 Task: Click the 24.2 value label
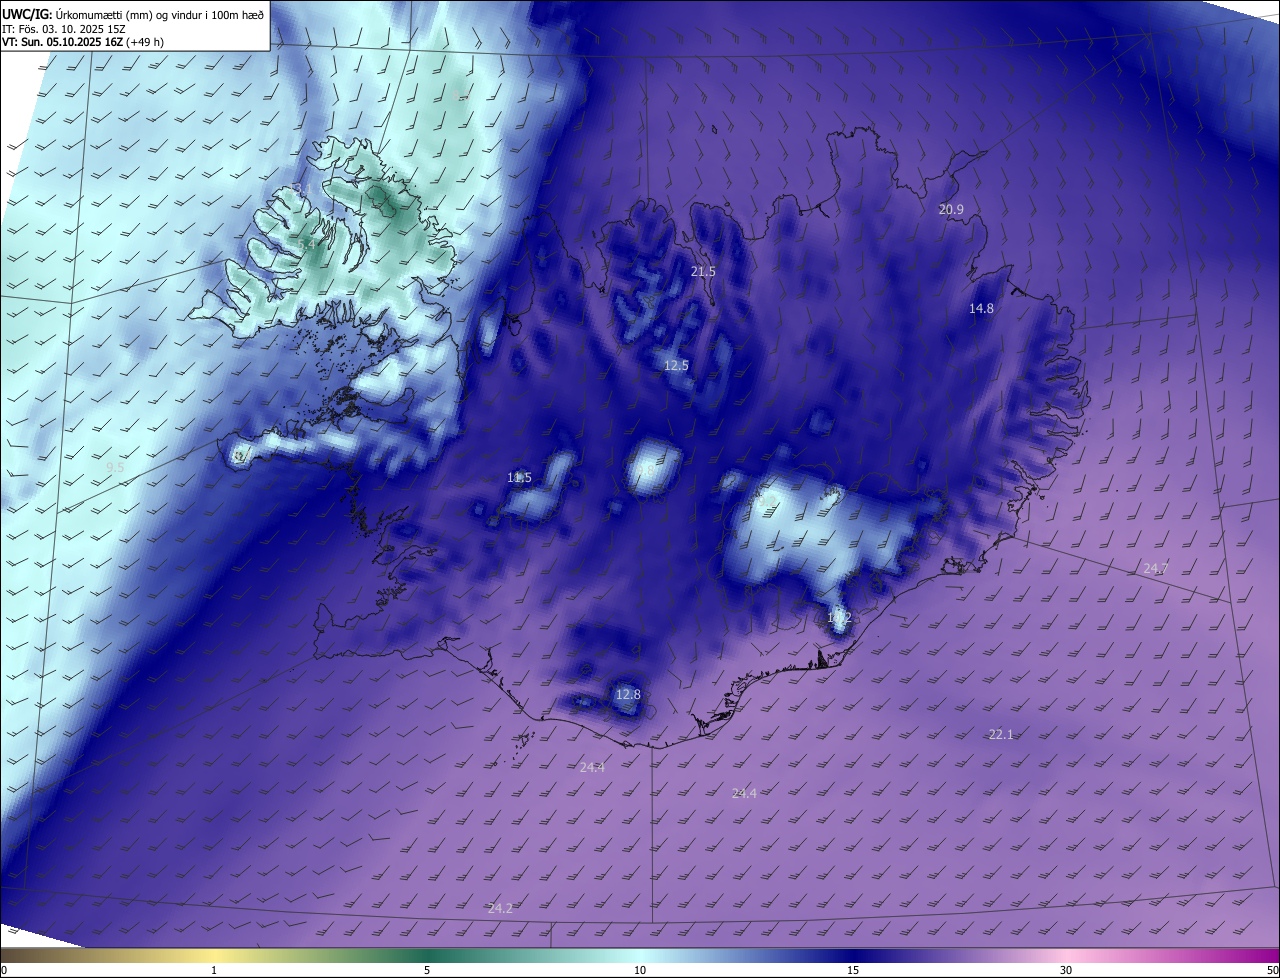pyautogui.click(x=500, y=909)
